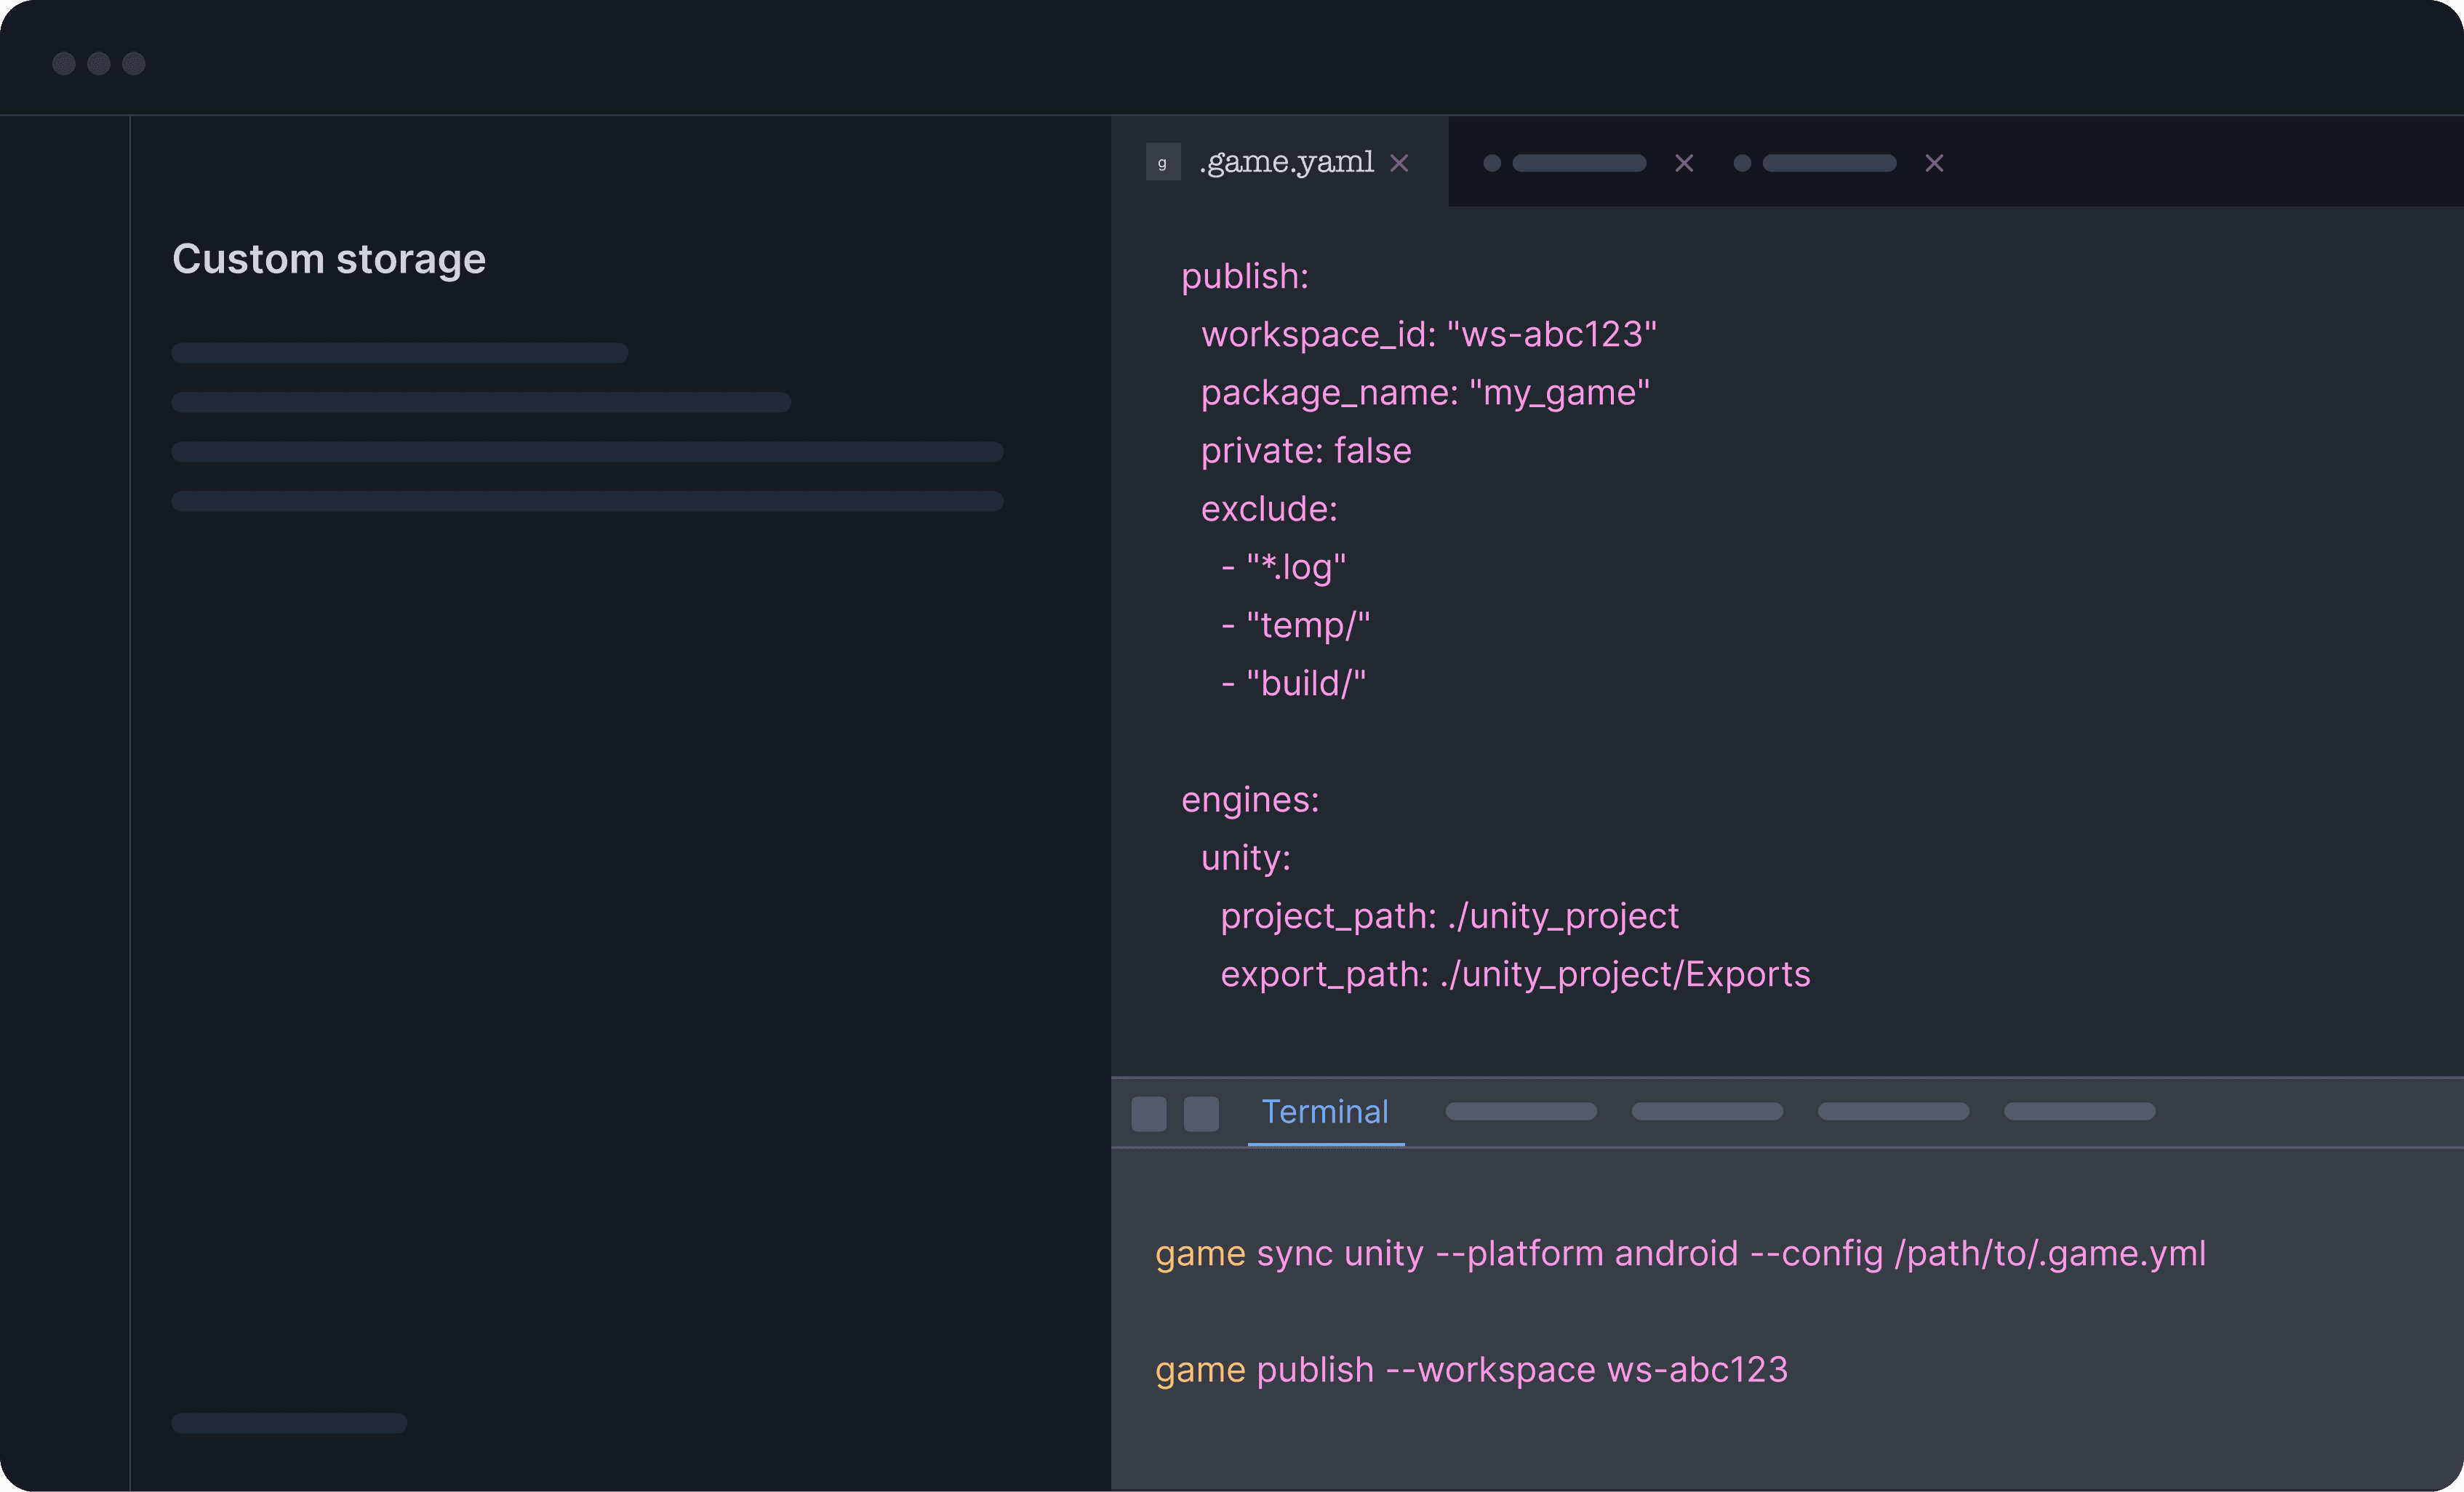Click the game publish --workspace command line

1471,1369
